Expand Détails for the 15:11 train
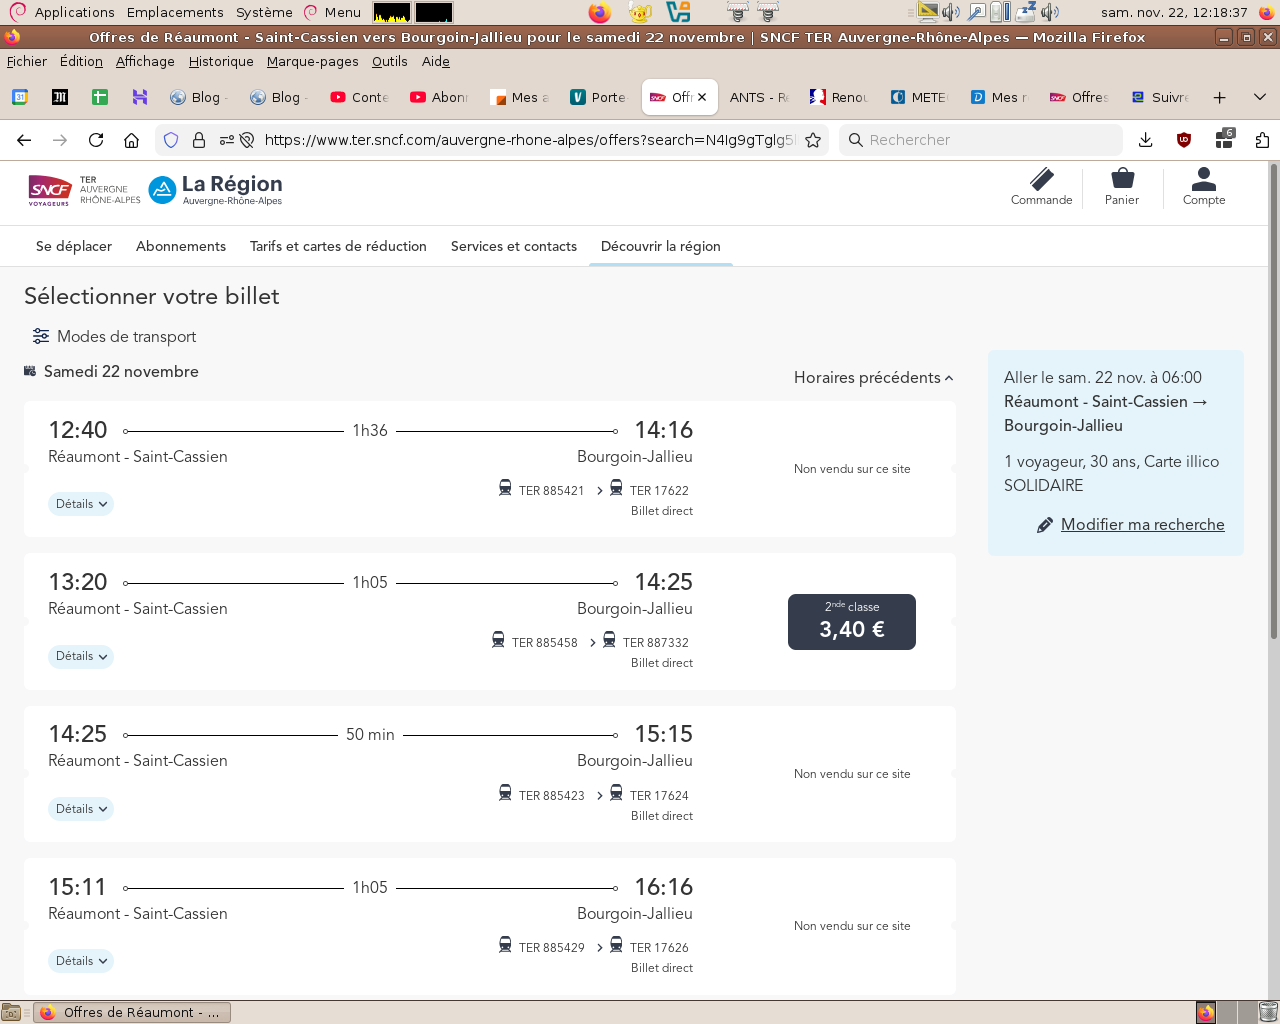This screenshot has height=1024, width=1280. click(81, 961)
